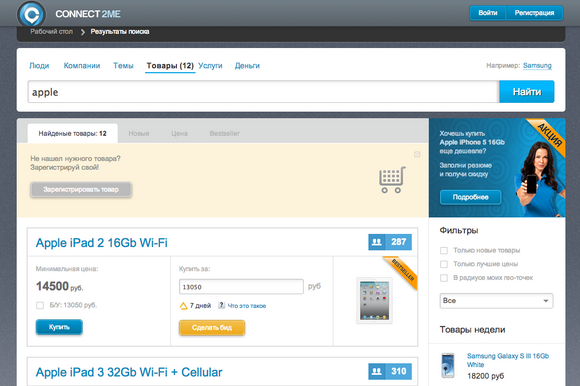Click the followers icon showing 287

(377, 242)
